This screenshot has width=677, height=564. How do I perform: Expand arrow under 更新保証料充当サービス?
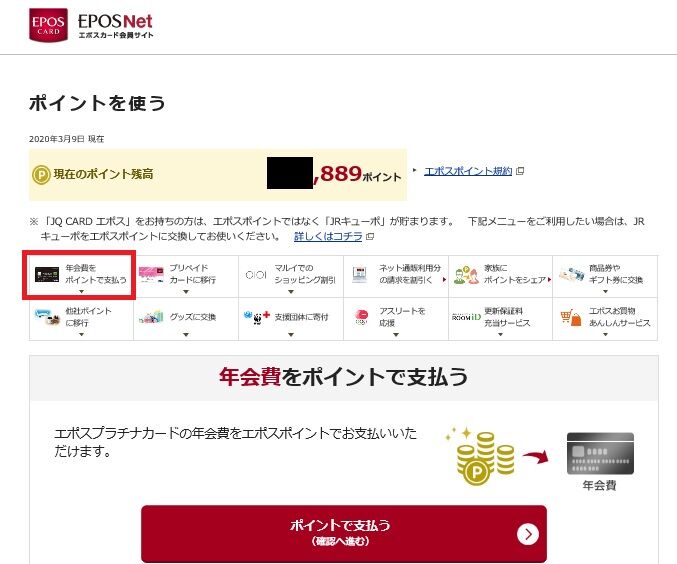tap(500, 334)
